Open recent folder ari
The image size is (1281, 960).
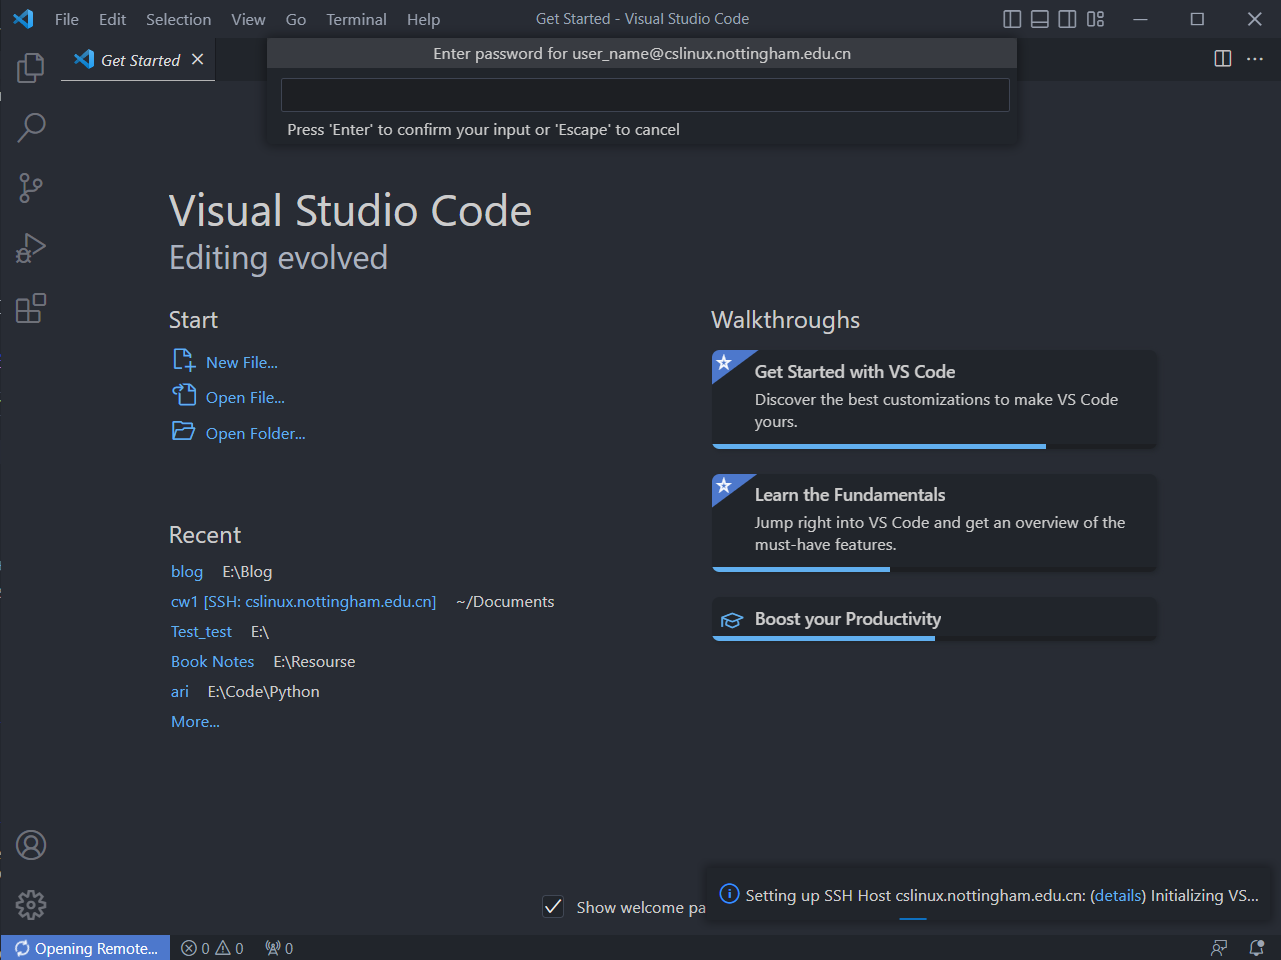coord(180,691)
